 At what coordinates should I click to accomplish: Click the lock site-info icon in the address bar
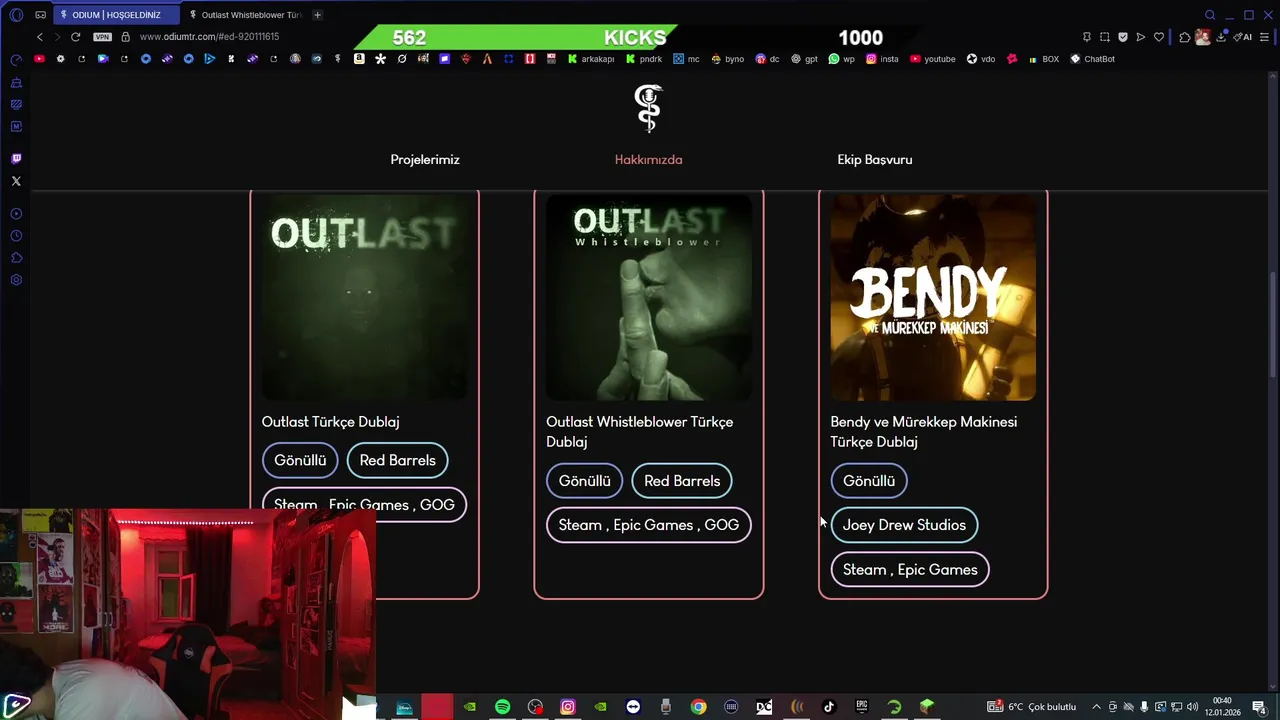125,37
